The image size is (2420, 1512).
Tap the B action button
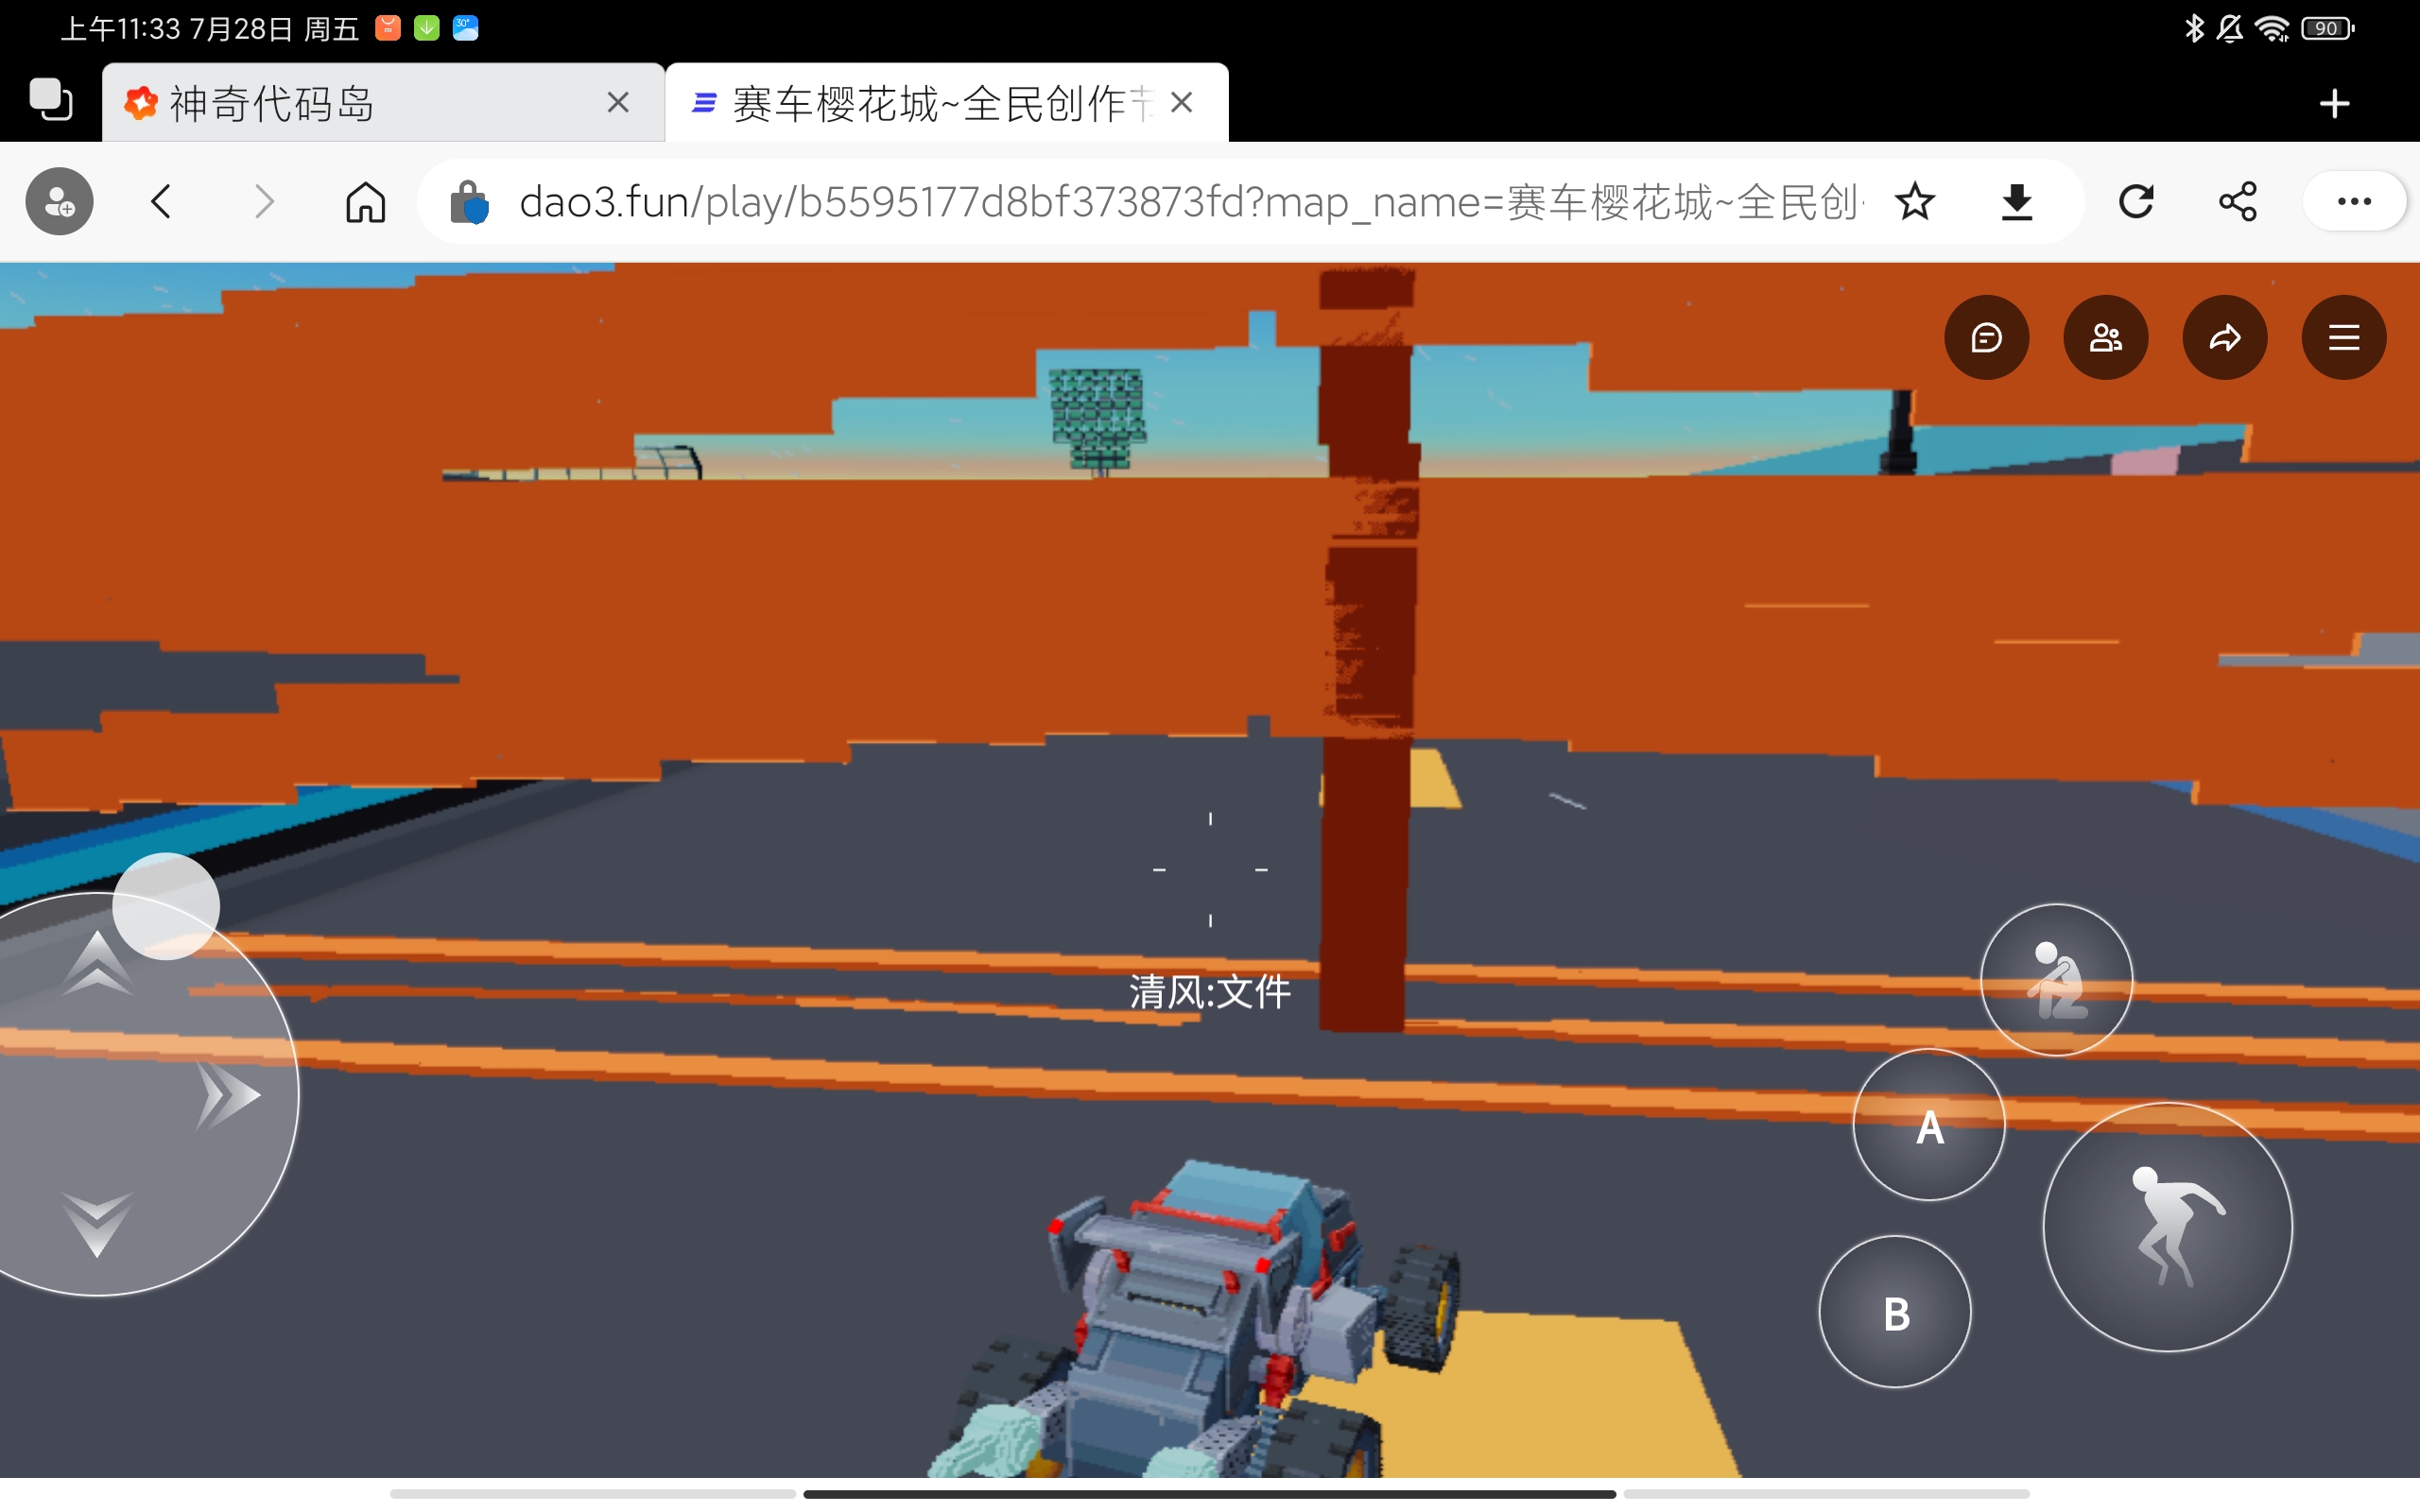(1895, 1312)
